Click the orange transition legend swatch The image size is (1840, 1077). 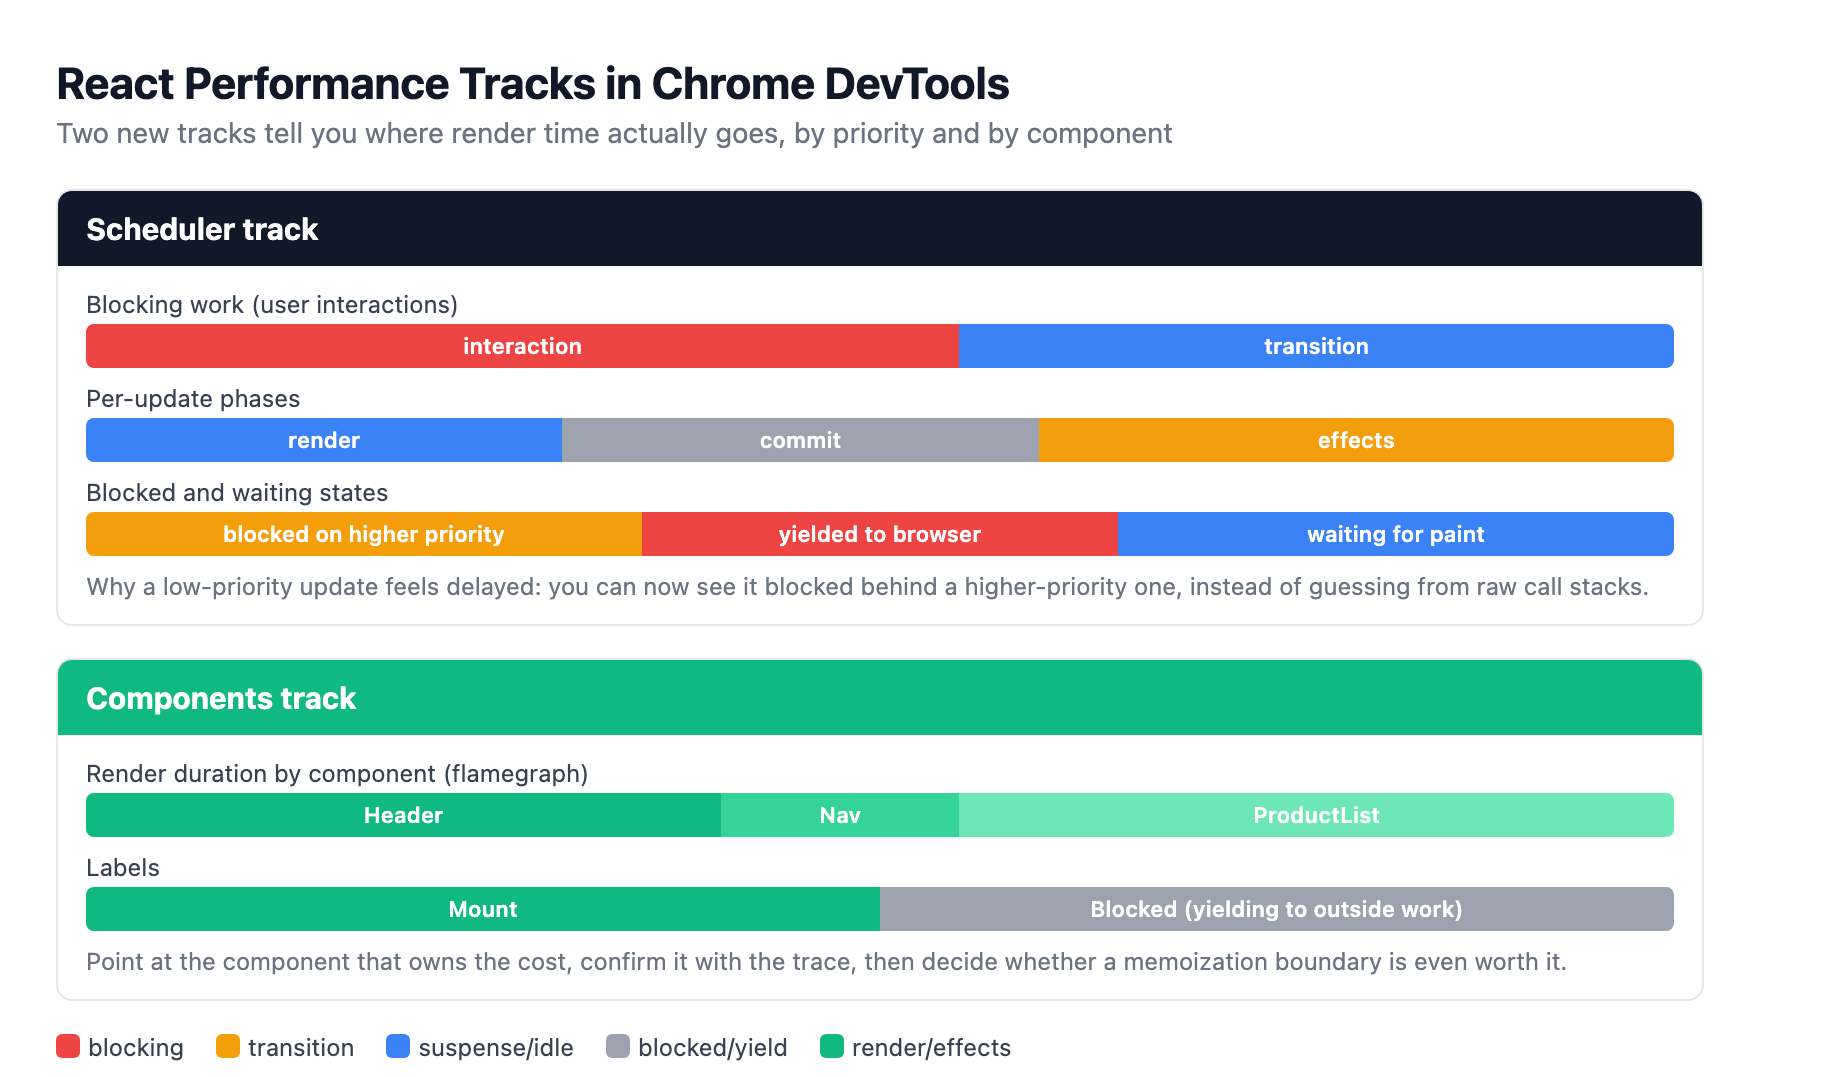pyautogui.click(x=228, y=1046)
